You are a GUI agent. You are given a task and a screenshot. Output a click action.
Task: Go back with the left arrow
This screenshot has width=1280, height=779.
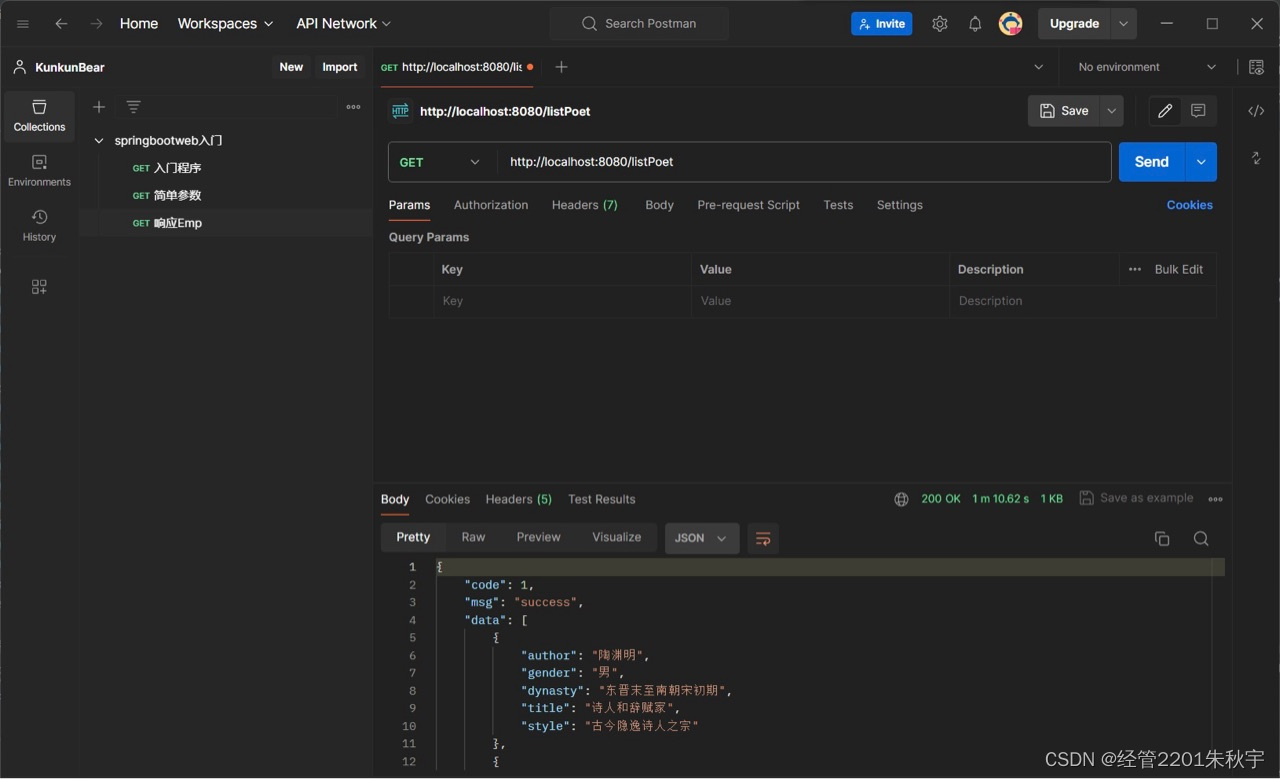[x=61, y=24]
